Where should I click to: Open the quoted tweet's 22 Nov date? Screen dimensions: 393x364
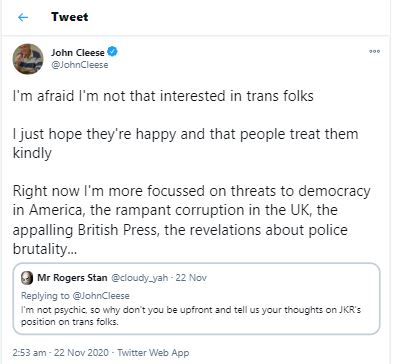tap(191, 278)
